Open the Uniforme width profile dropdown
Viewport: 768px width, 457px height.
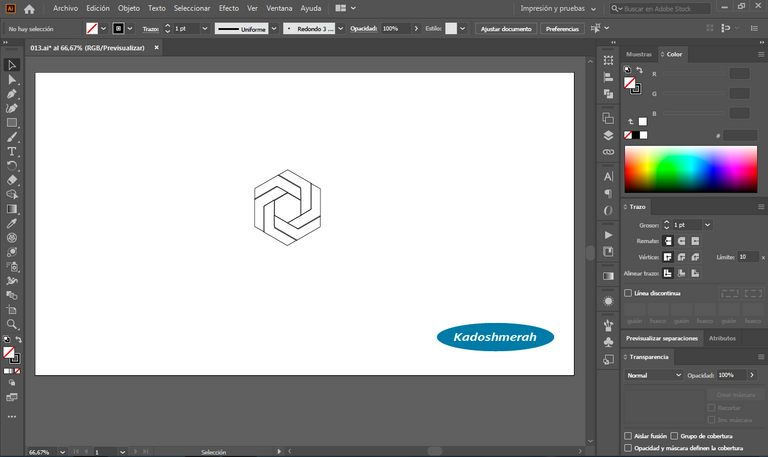click(x=274, y=29)
